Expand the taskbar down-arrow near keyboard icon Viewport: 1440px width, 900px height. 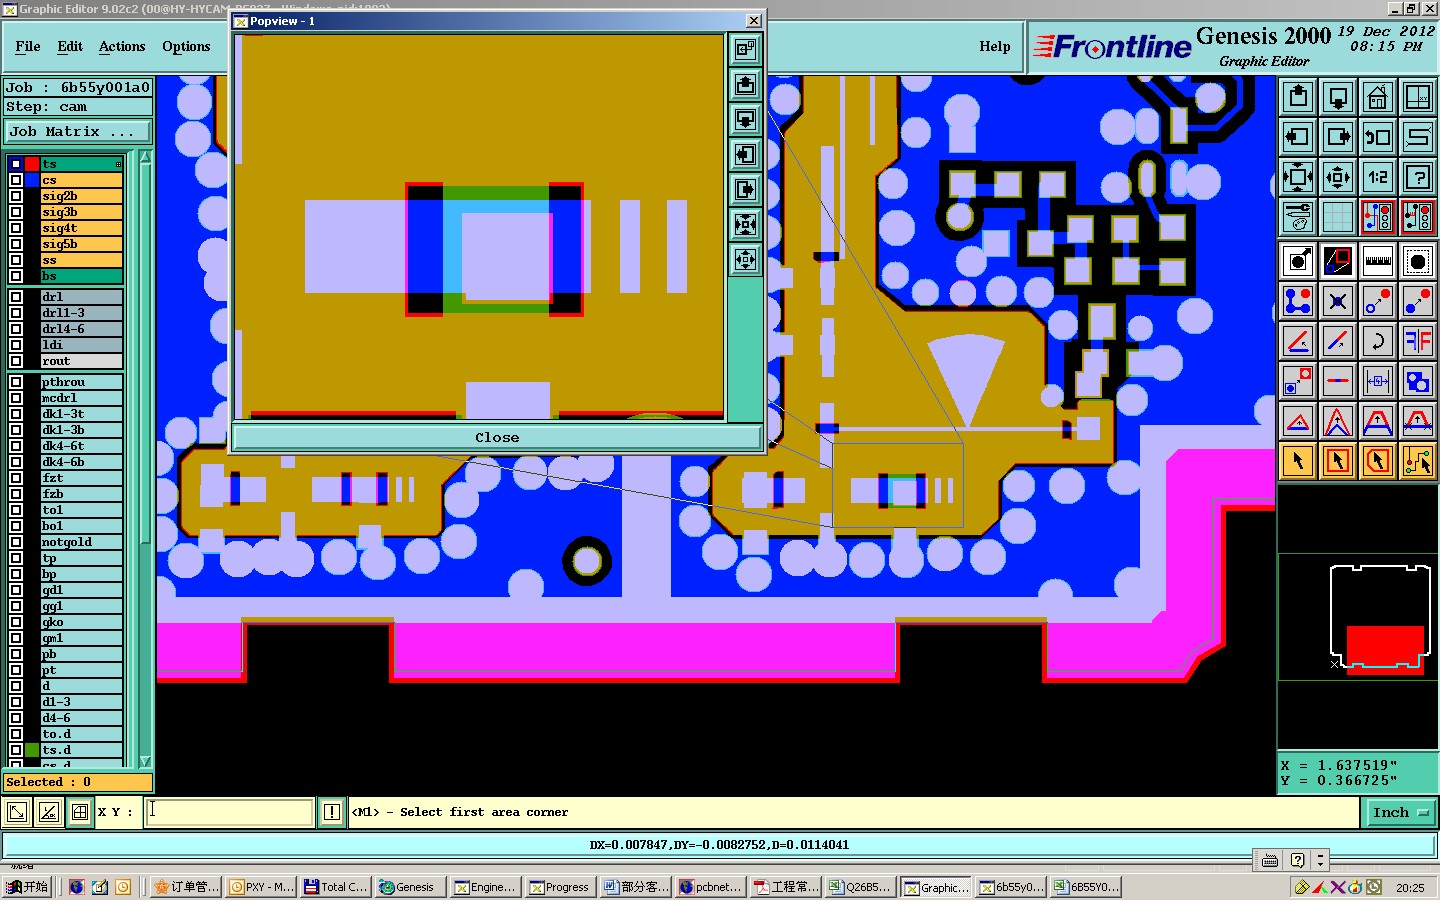(1320, 860)
